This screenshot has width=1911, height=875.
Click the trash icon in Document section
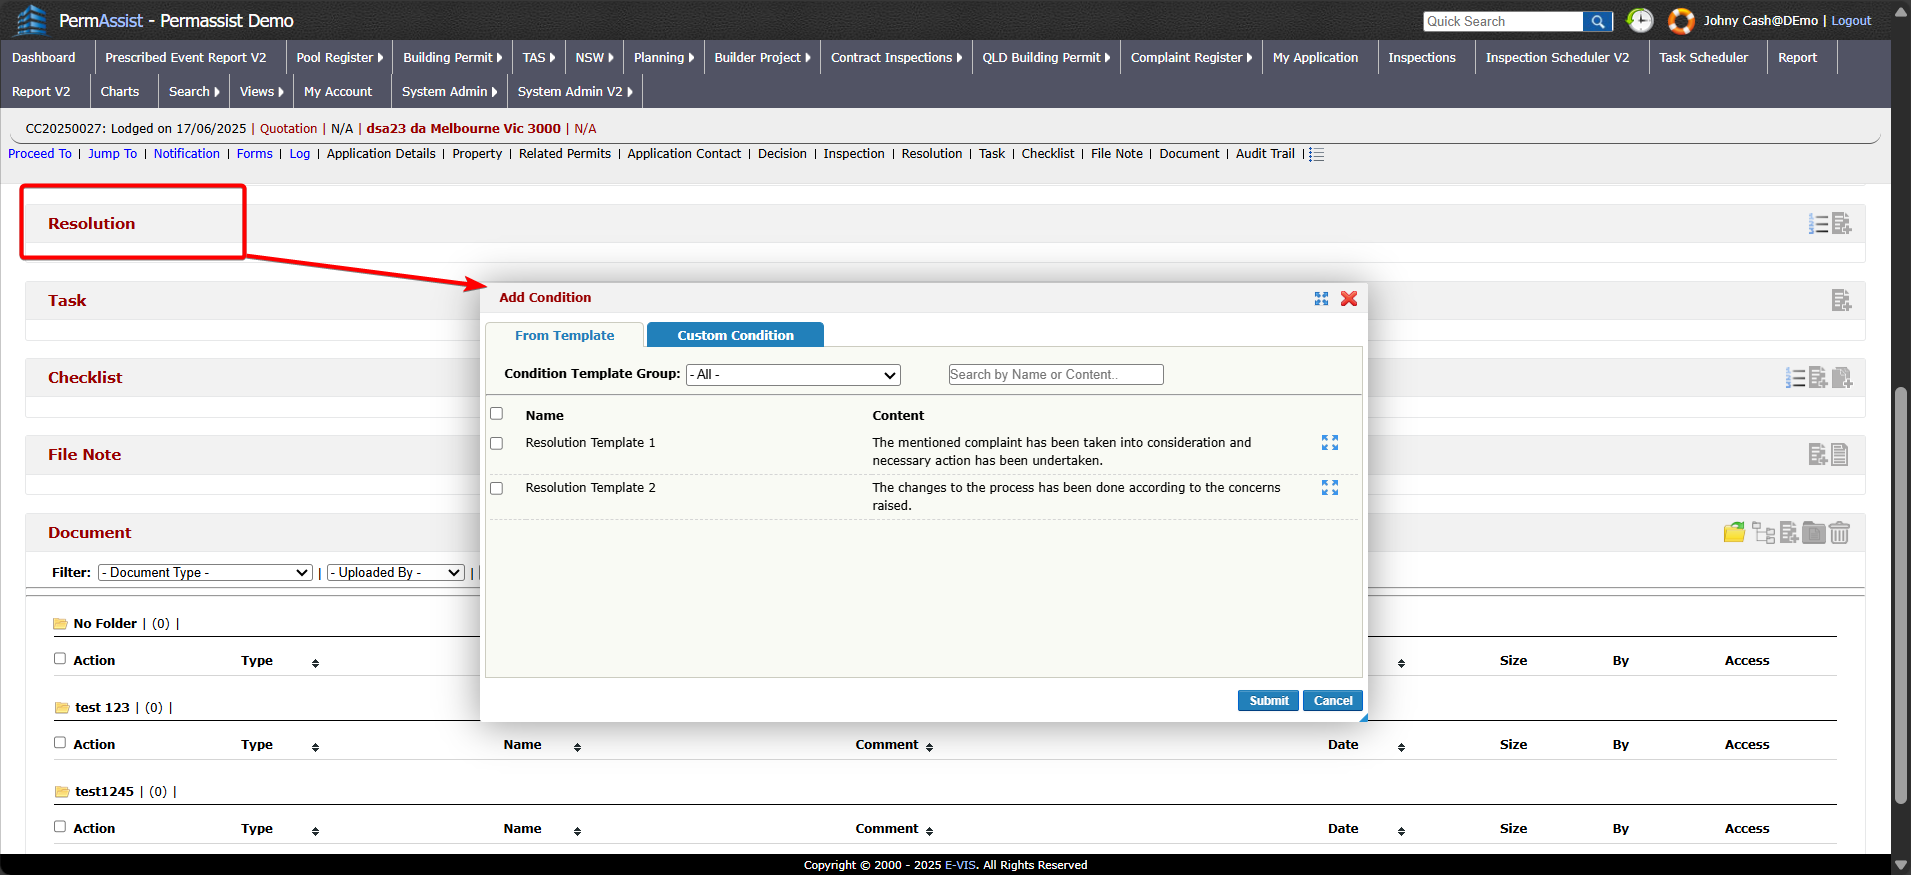tap(1840, 533)
